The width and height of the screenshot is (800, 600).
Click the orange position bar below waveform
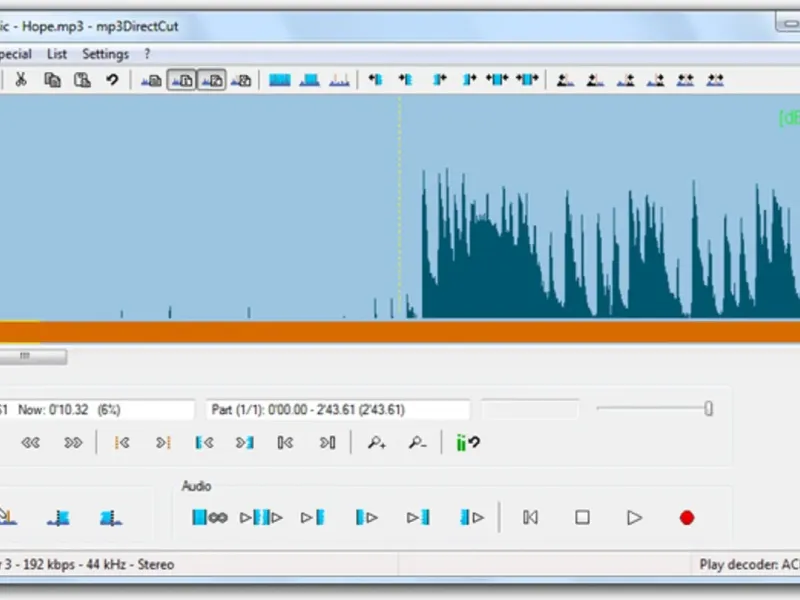[x=400, y=332]
